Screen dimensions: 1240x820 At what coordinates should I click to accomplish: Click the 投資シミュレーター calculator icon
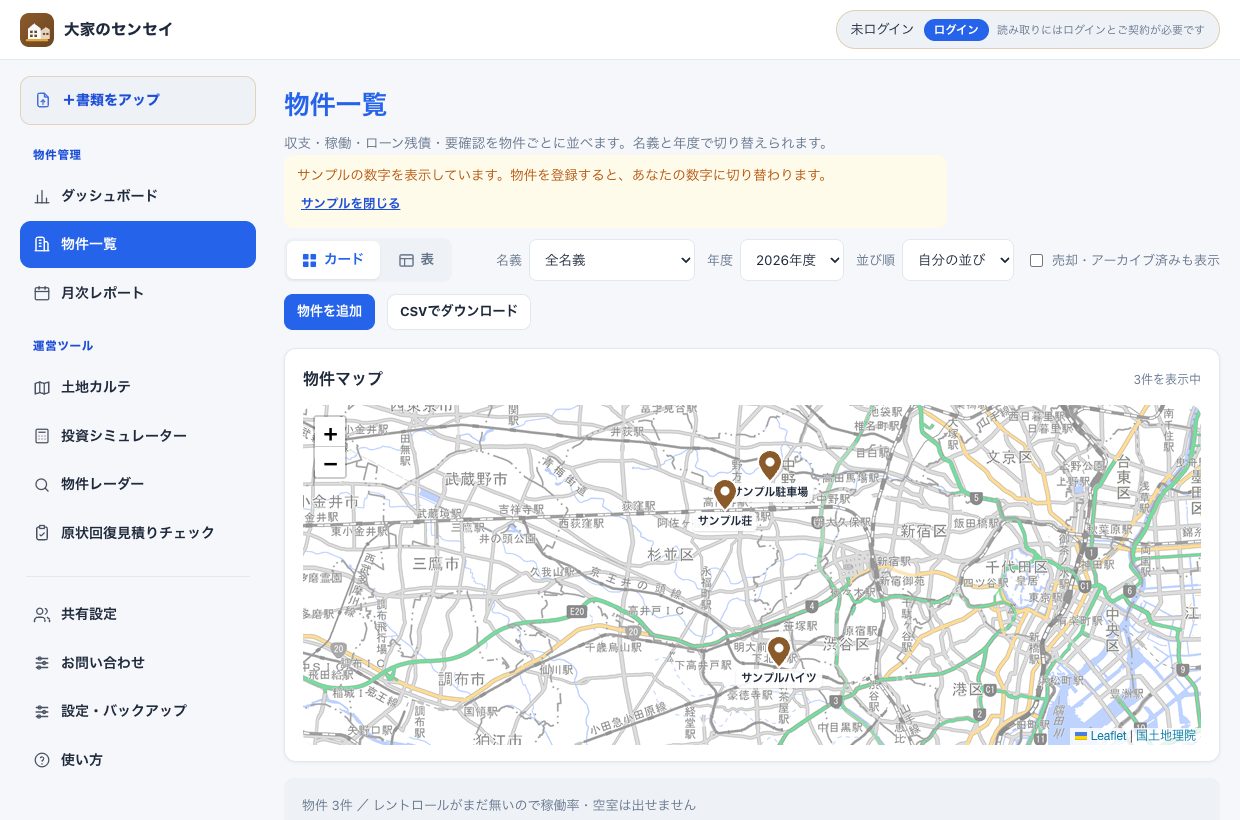coord(42,436)
